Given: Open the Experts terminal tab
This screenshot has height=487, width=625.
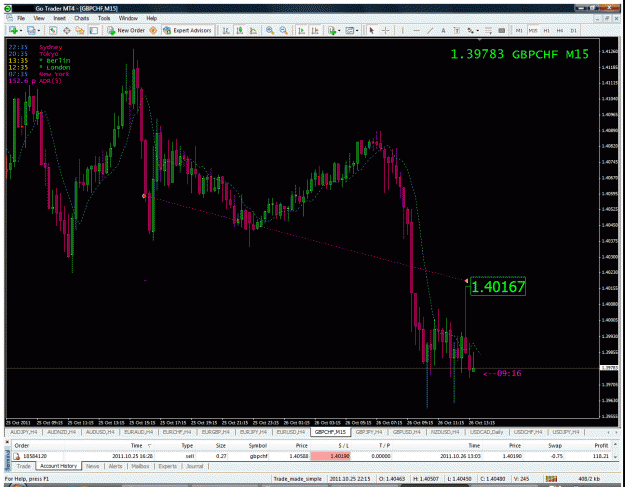Looking at the screenshot, I should click(x=167, y=466).
